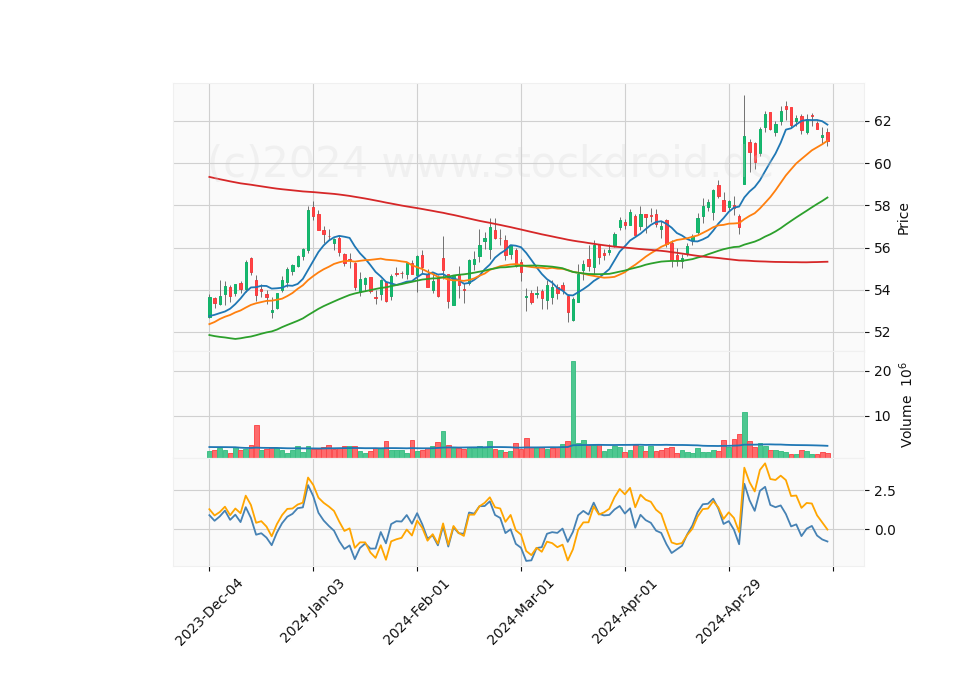Click the 58 price axis value
The image size is (960, 690).
coord(882,206)
